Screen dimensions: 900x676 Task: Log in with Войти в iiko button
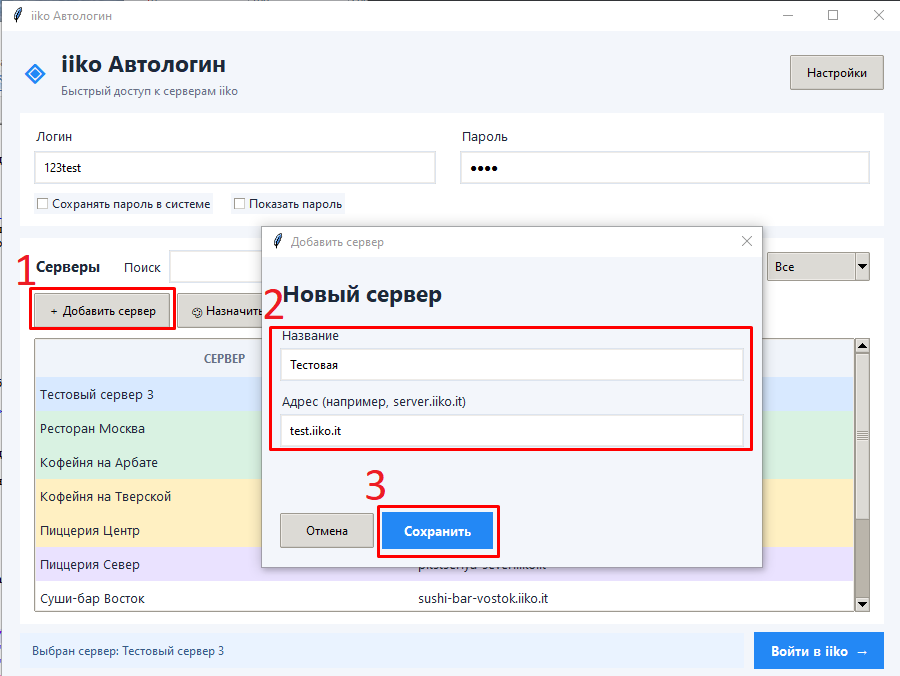click(x=818, y=651)
